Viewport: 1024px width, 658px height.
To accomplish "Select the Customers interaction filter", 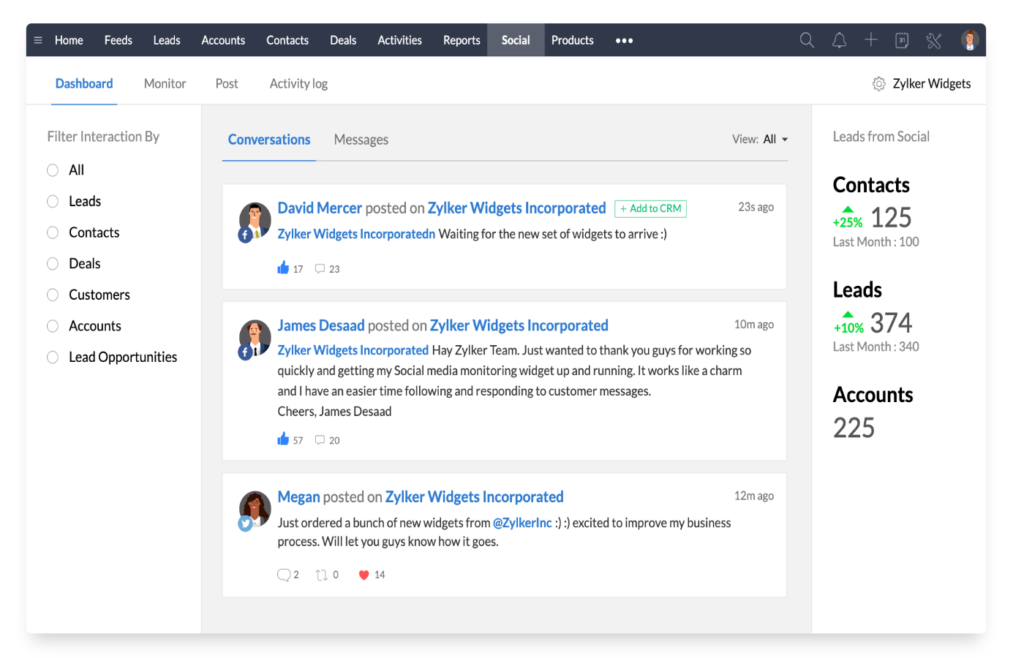I will tap(51, 294).
